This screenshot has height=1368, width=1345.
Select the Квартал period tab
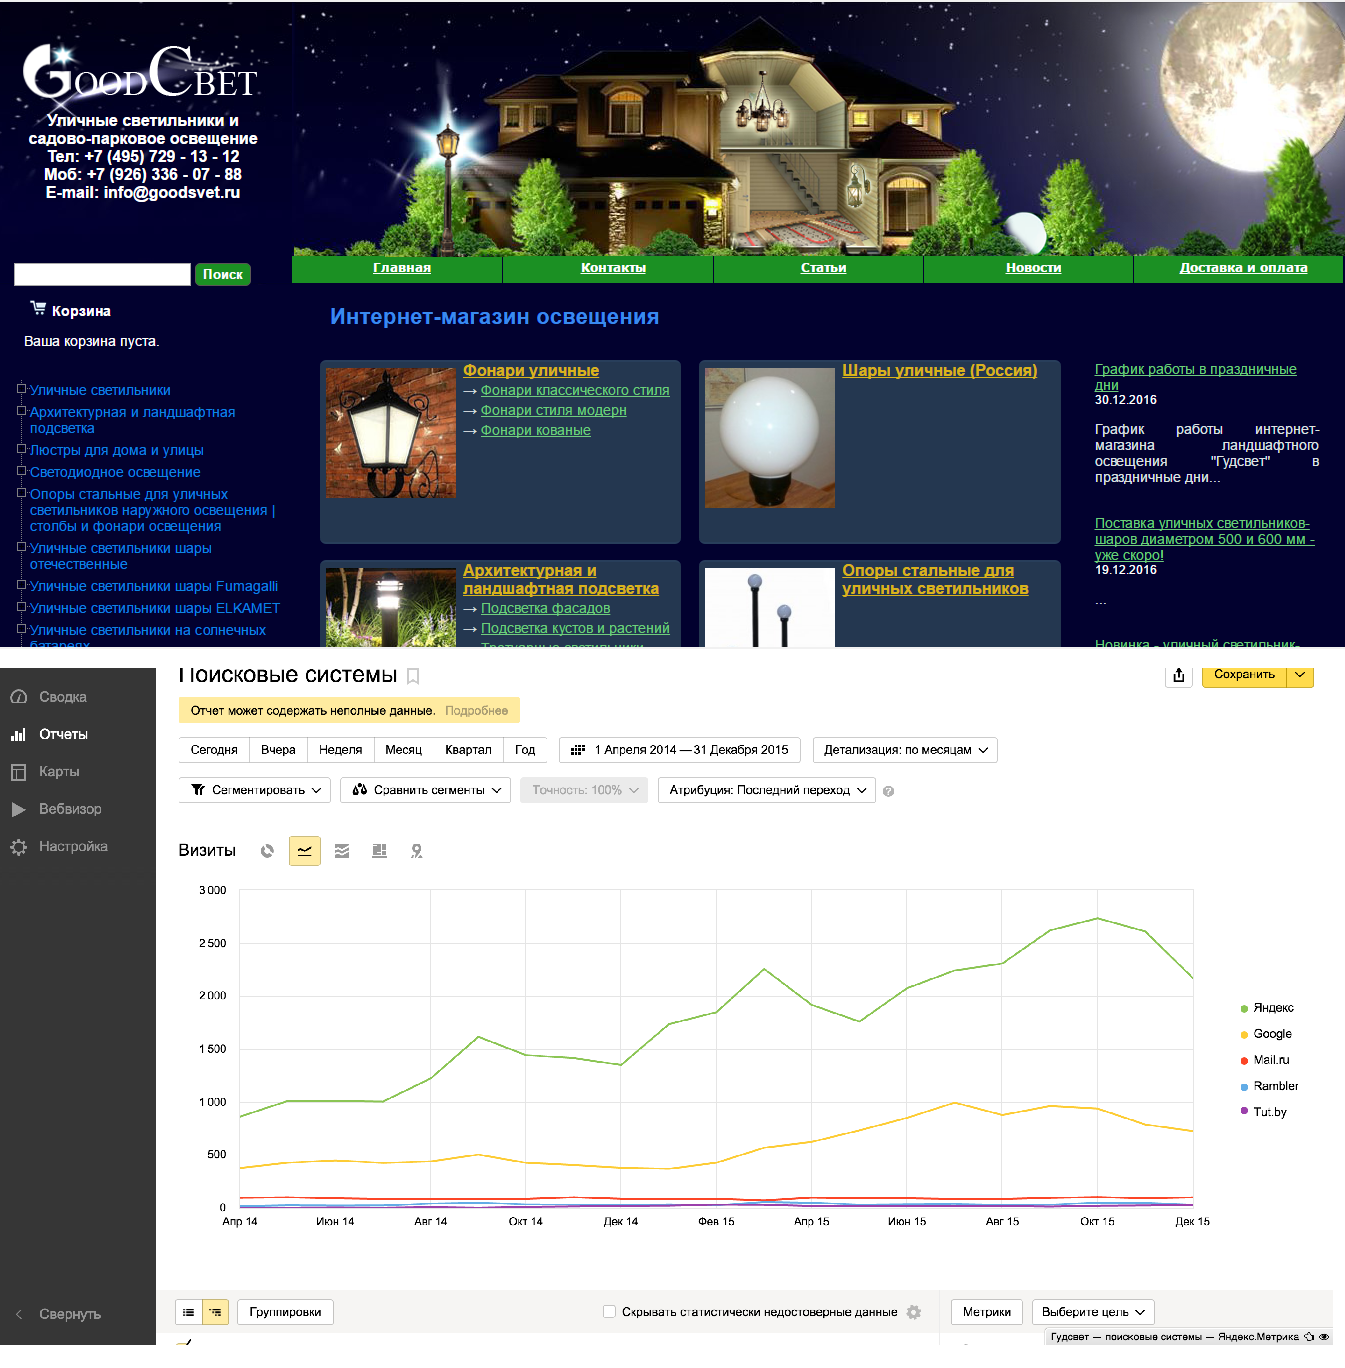click(468, 750)
